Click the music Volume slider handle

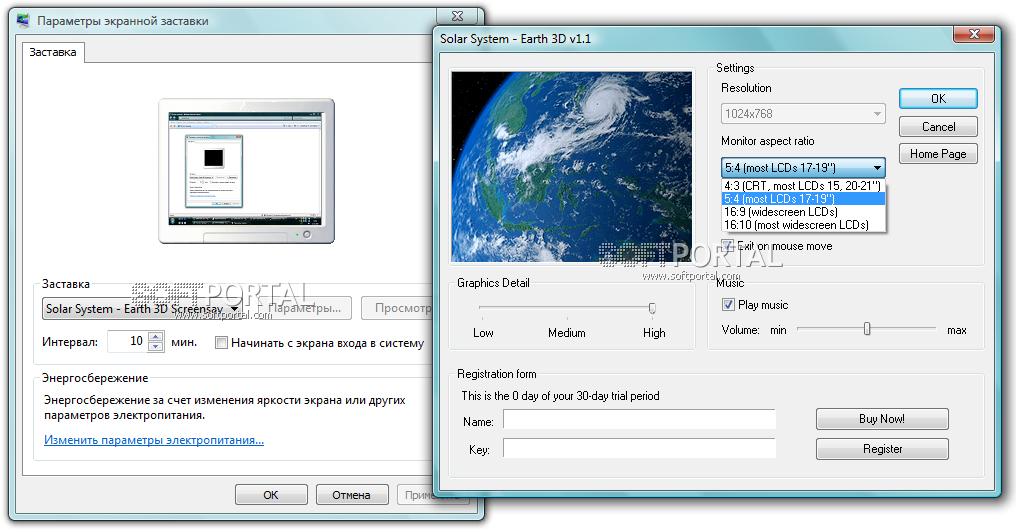point(867,329)
